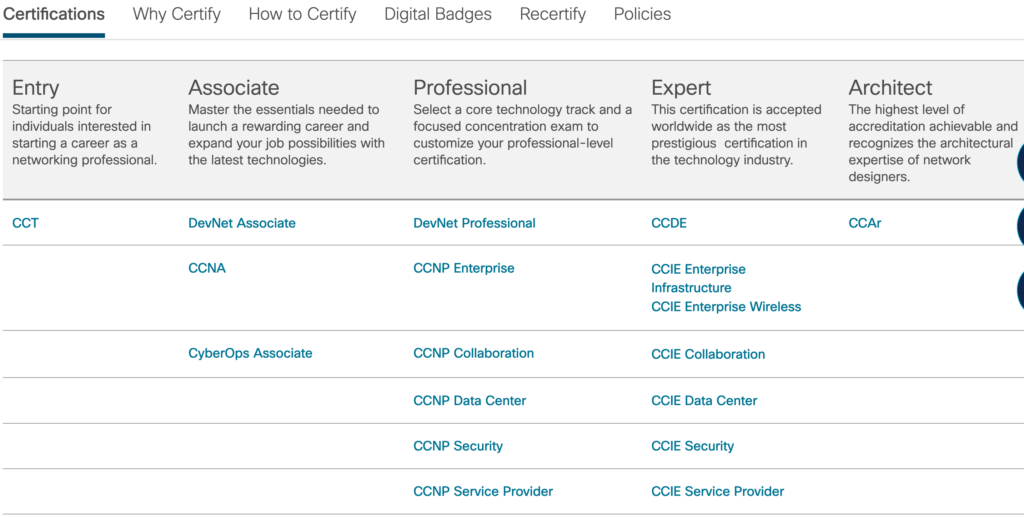1024x518 pixels.
Task: Open the DevNet Associate link
Action: (x=242, y=223)
